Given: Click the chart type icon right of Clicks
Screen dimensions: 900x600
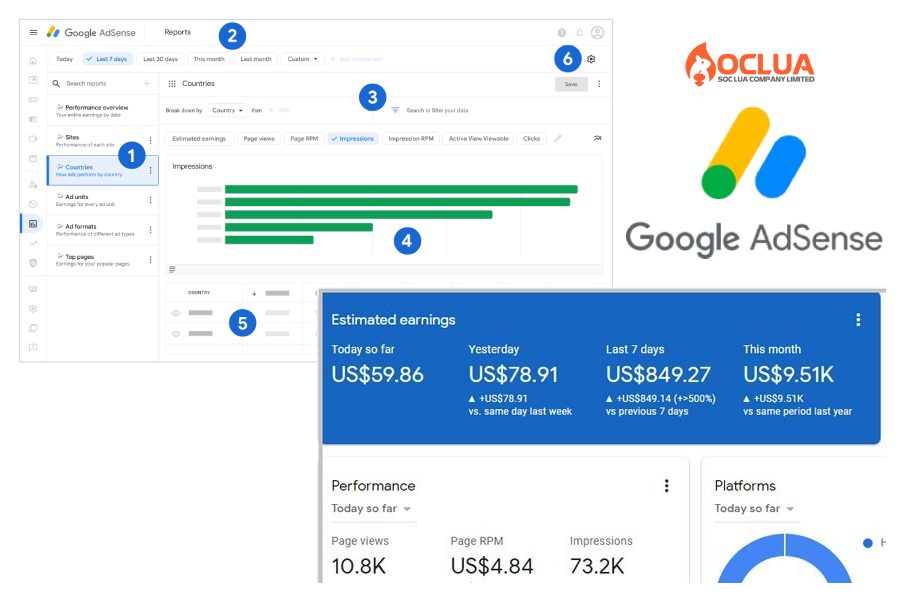Looking at the screenshot, I should (x=598, y=138).
